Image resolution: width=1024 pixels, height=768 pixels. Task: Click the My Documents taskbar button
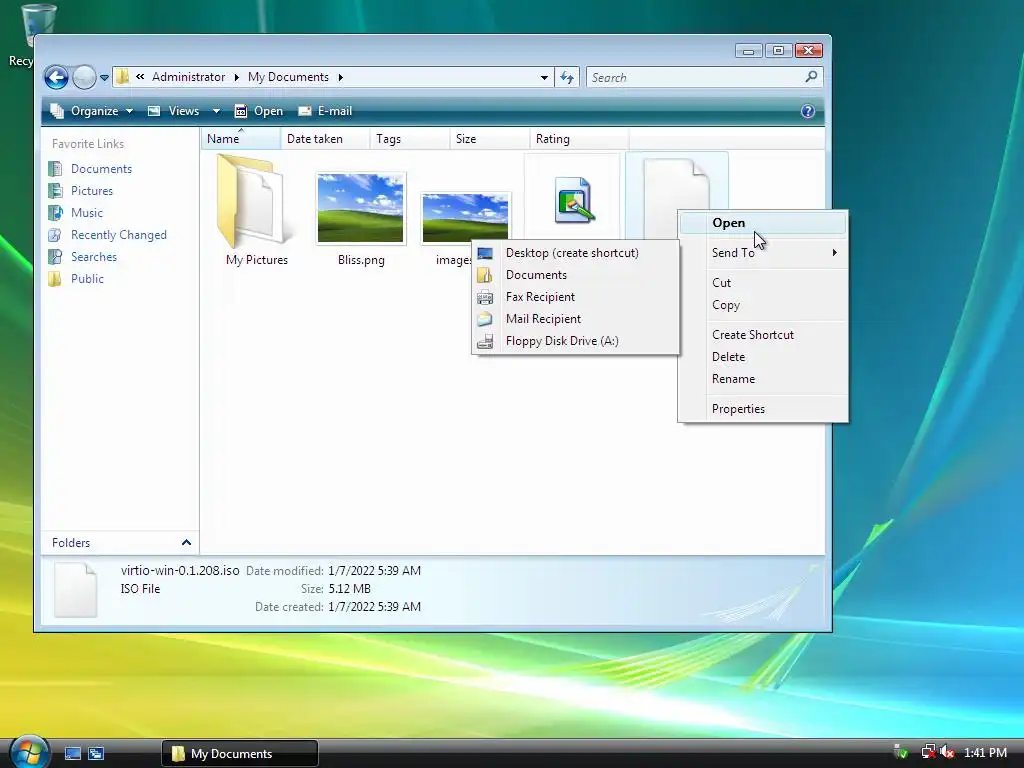click(240, 754)
